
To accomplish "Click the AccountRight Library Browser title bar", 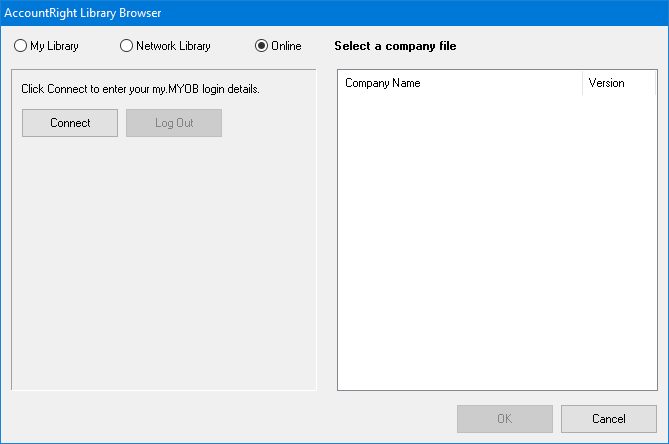I will coord(300,13).
